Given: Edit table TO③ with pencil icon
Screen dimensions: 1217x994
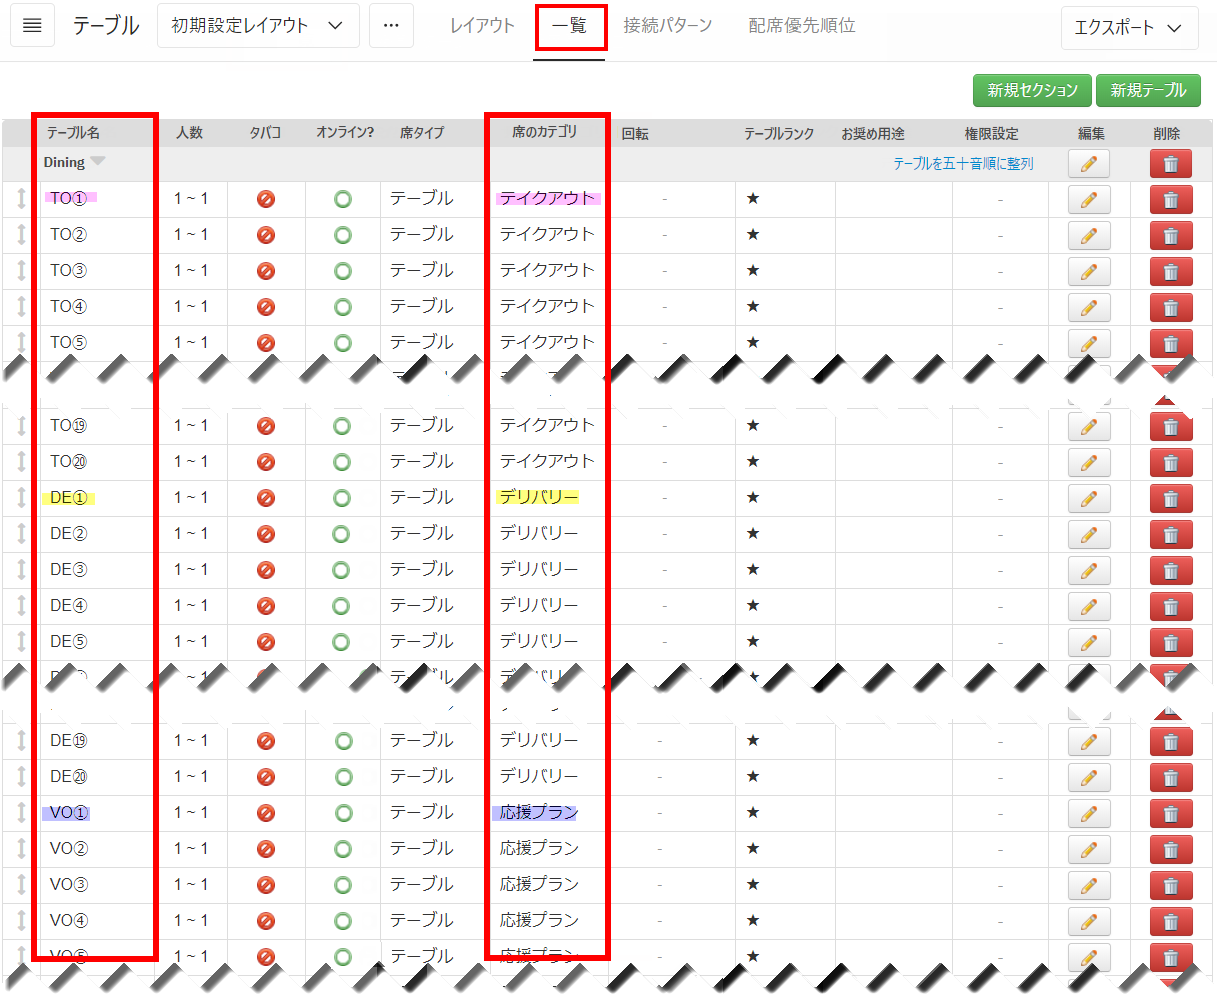Looking at the screenshot, I should (1089, 272).
